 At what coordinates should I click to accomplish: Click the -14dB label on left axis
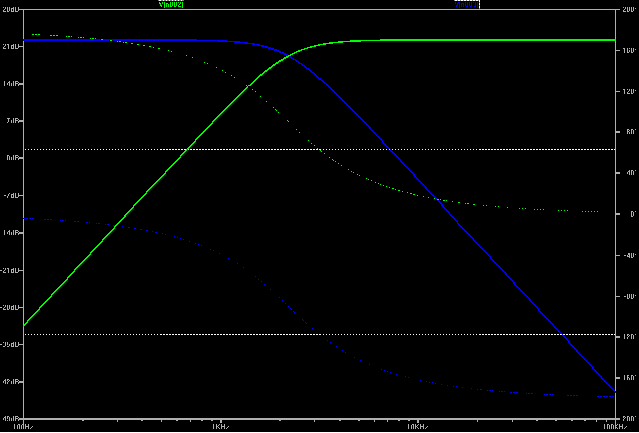tap(11, 233)
